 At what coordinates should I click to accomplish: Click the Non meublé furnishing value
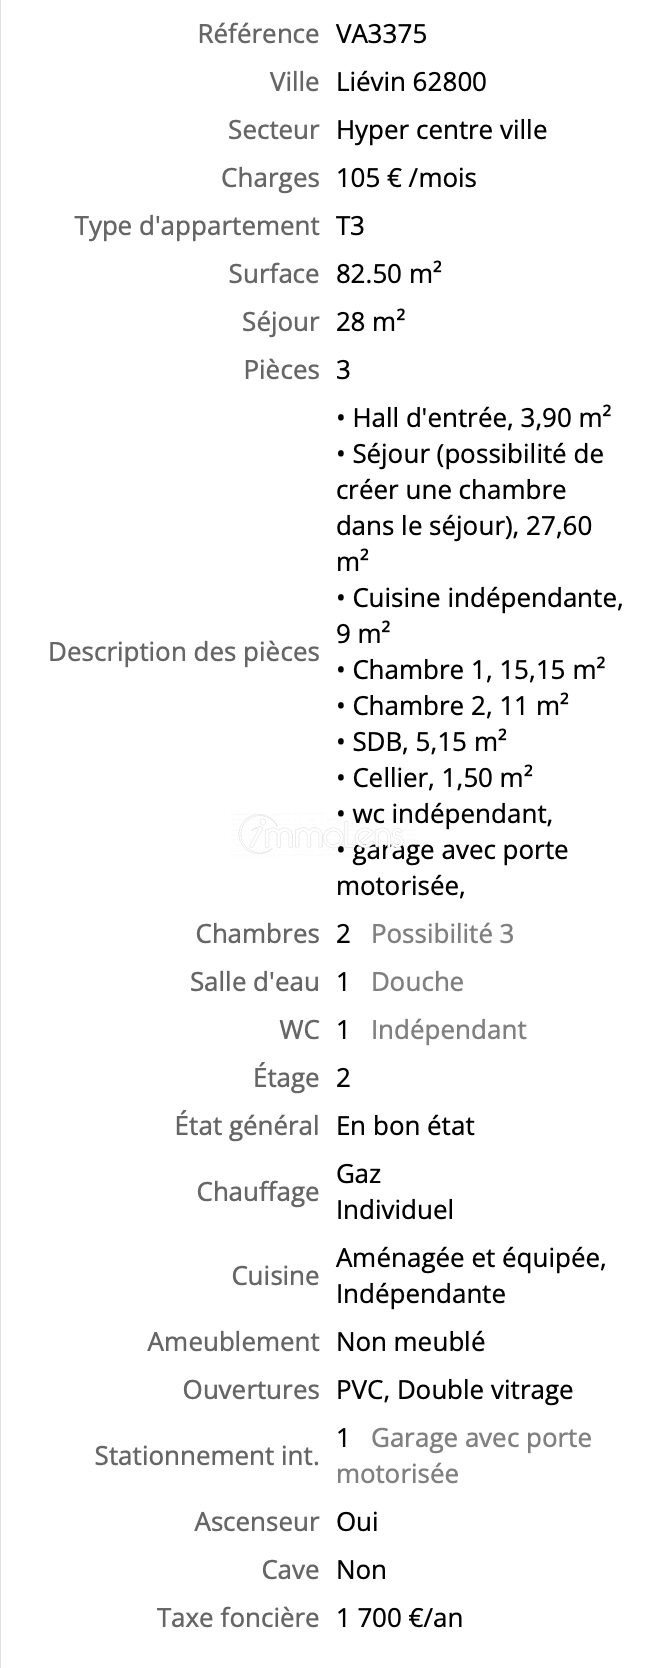coord(410,1342)
